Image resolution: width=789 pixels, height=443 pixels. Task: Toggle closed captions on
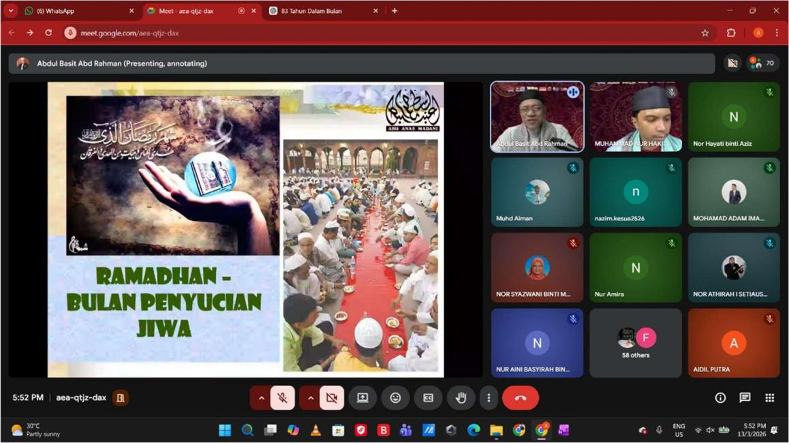428,398
